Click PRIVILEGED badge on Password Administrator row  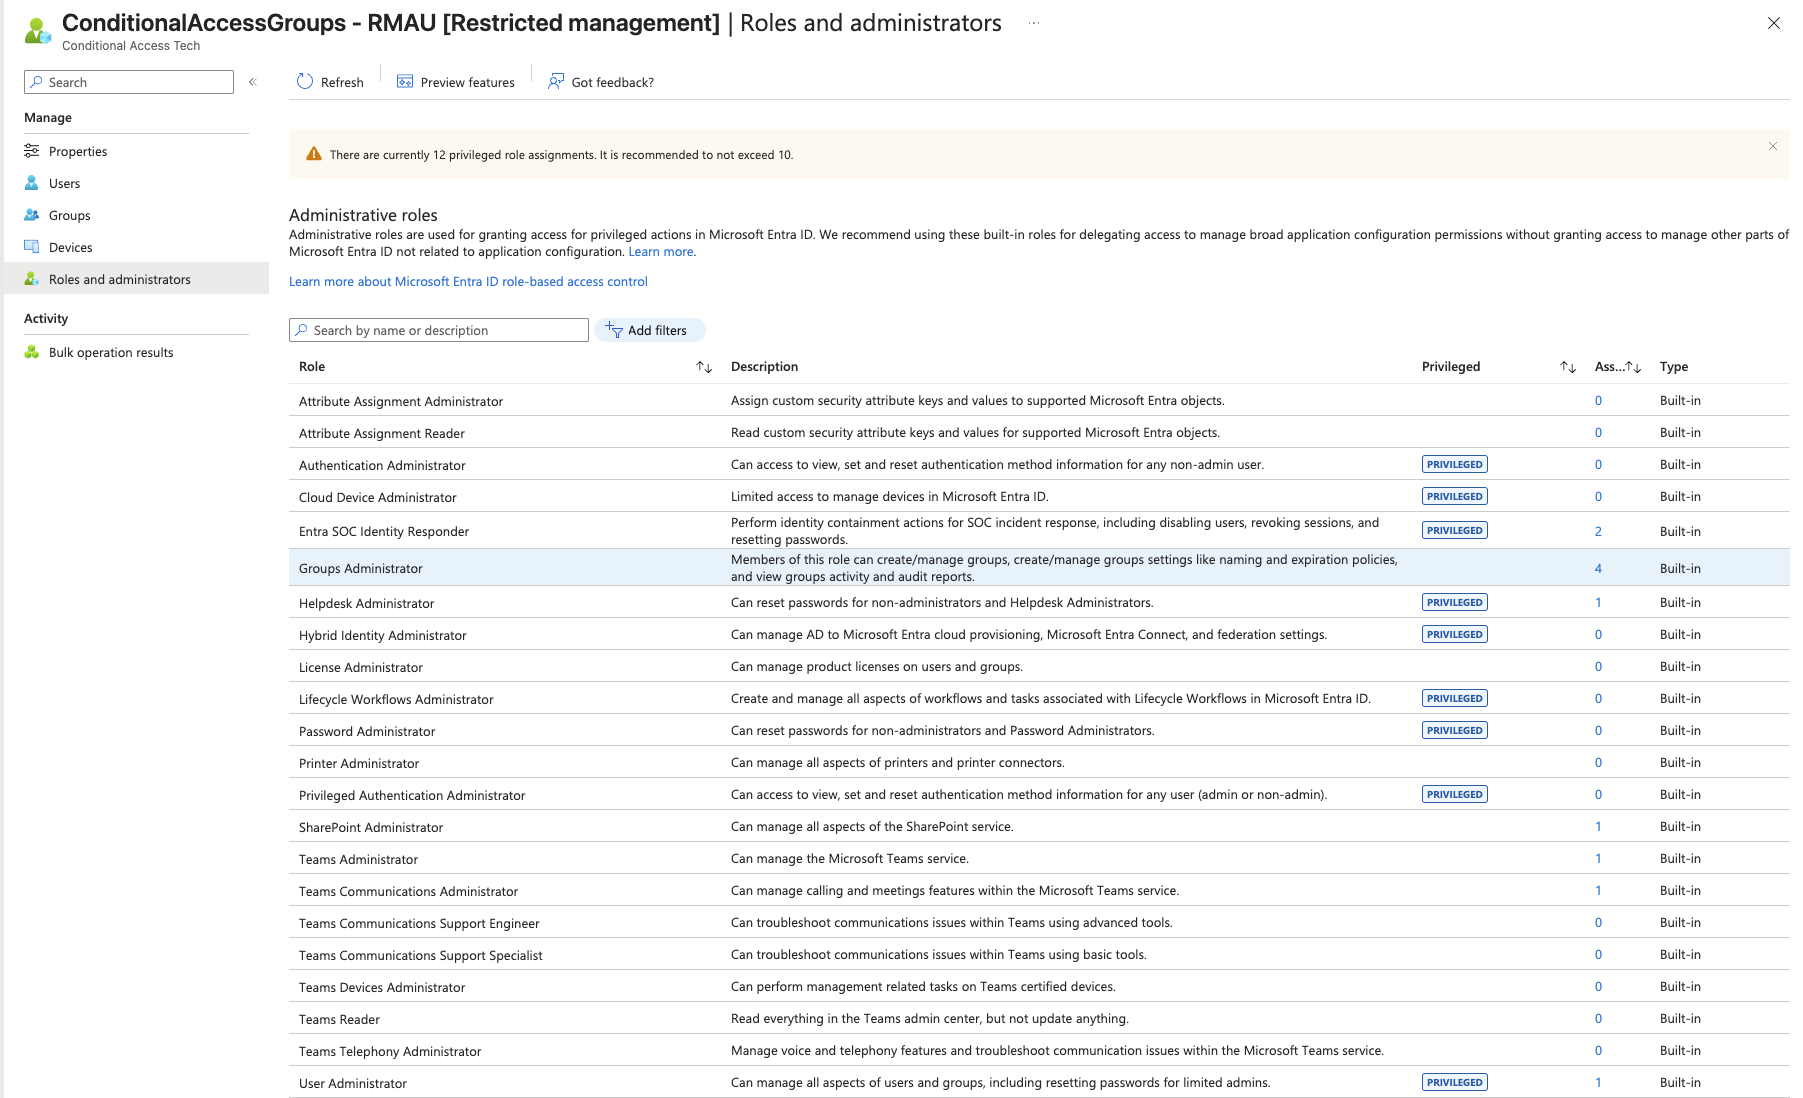1455,730
